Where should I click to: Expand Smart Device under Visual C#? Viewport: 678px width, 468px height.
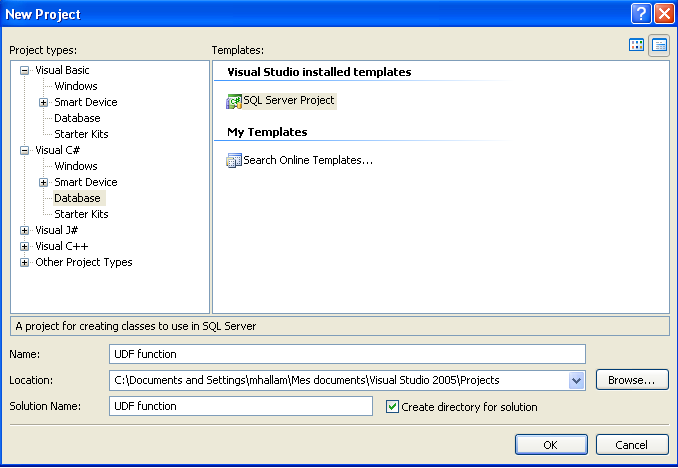[x=43, y=183]
